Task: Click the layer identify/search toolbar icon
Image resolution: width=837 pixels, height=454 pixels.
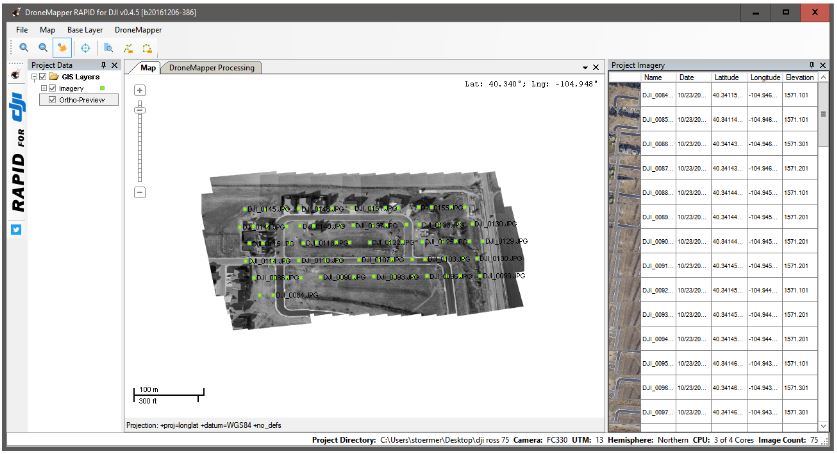Action: (108, 48)
